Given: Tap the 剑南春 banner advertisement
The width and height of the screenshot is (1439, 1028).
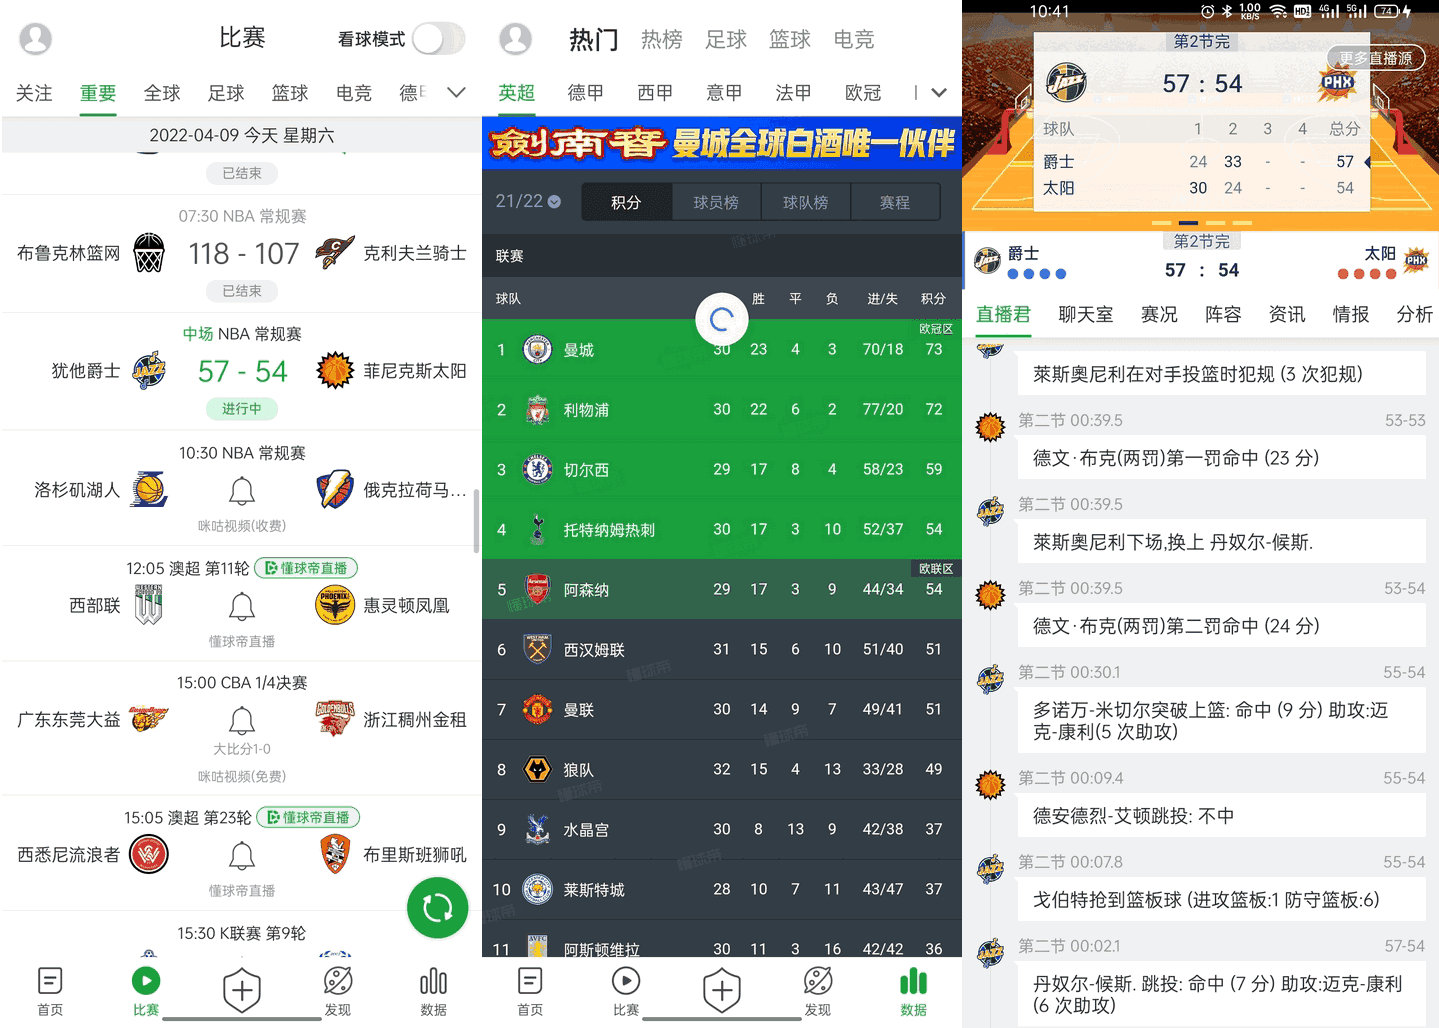Looking at the screenshot, I should pyautogui.click(x=720, y=145).
